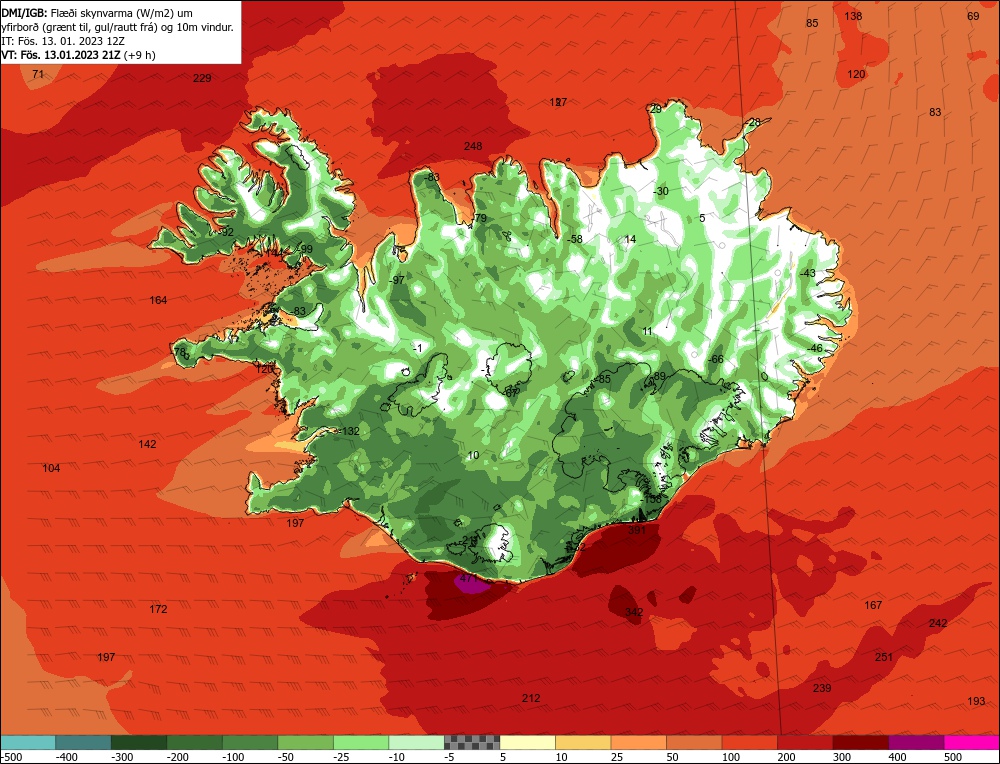Pick the legend swatch between -100 and -50
The width and height of the screenshot is (1000, 764).
tap(250, 742)
